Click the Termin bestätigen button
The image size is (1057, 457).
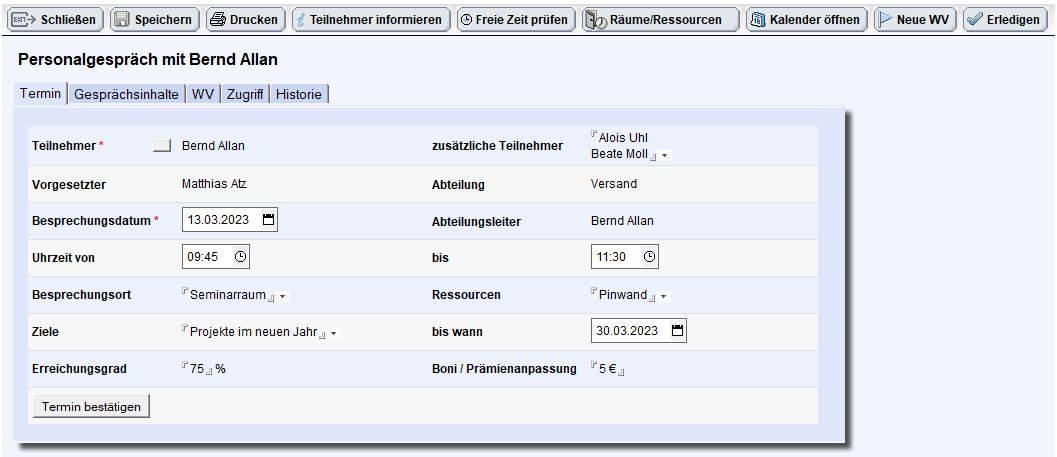tap(91, 406)
